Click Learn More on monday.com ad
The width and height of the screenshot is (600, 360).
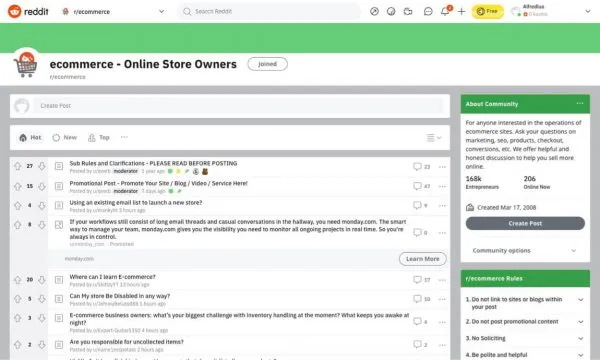coord(422,259)
